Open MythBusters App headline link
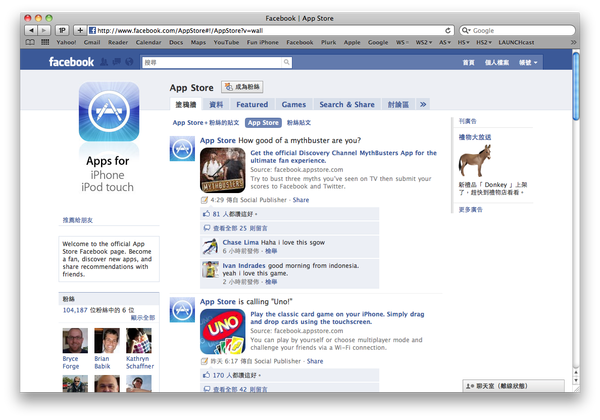This screenshot has height=420, width=600. [x=344, y=156]
